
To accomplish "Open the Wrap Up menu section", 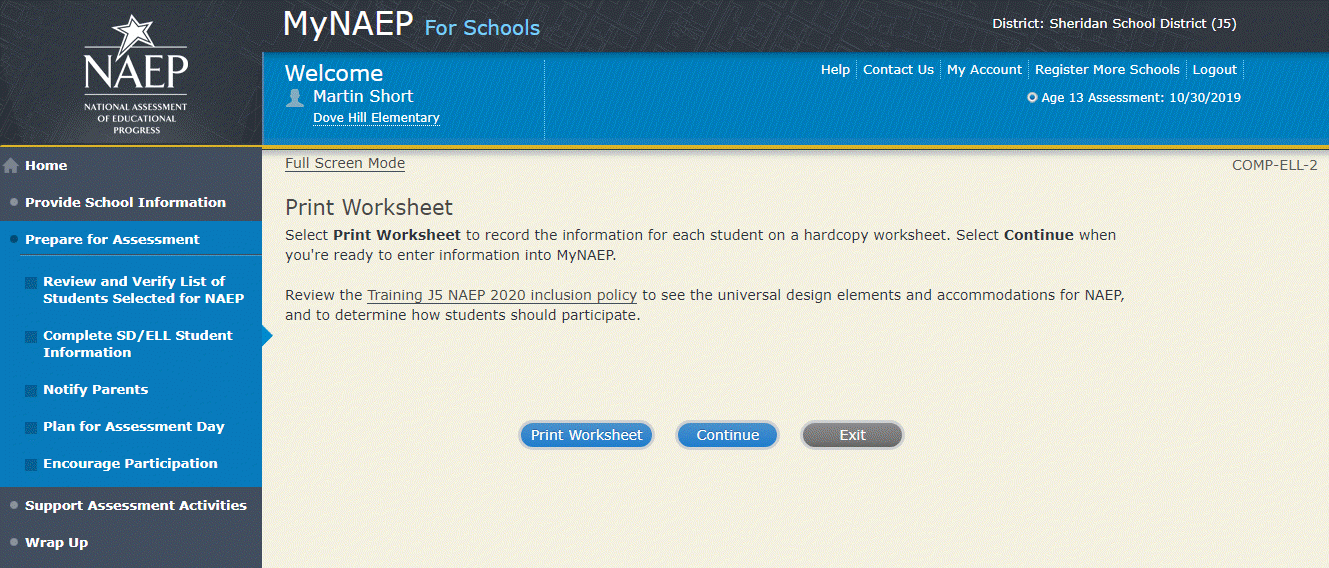I will tap(56, 542).
